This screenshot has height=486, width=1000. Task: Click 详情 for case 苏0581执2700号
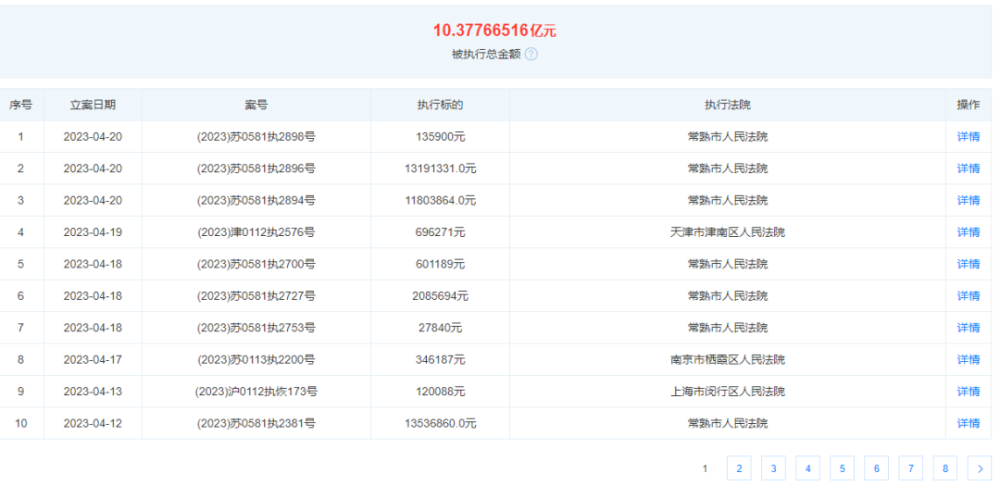point(968,264)
